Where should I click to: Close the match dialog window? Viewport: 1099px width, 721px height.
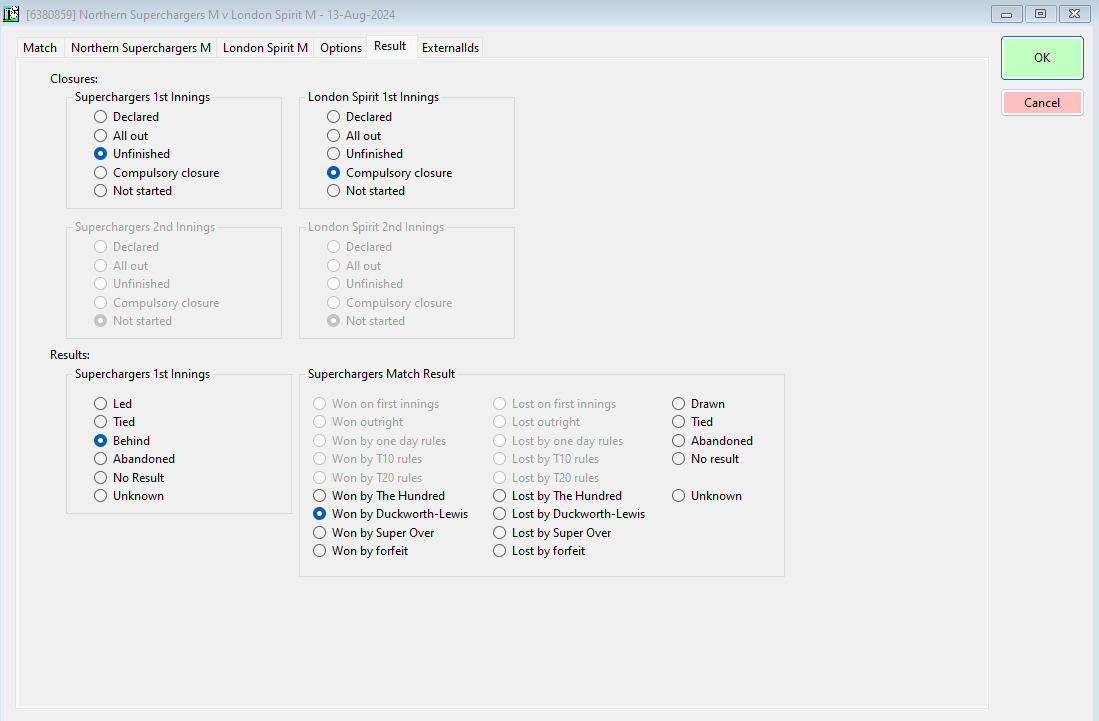pos(1074,13)
